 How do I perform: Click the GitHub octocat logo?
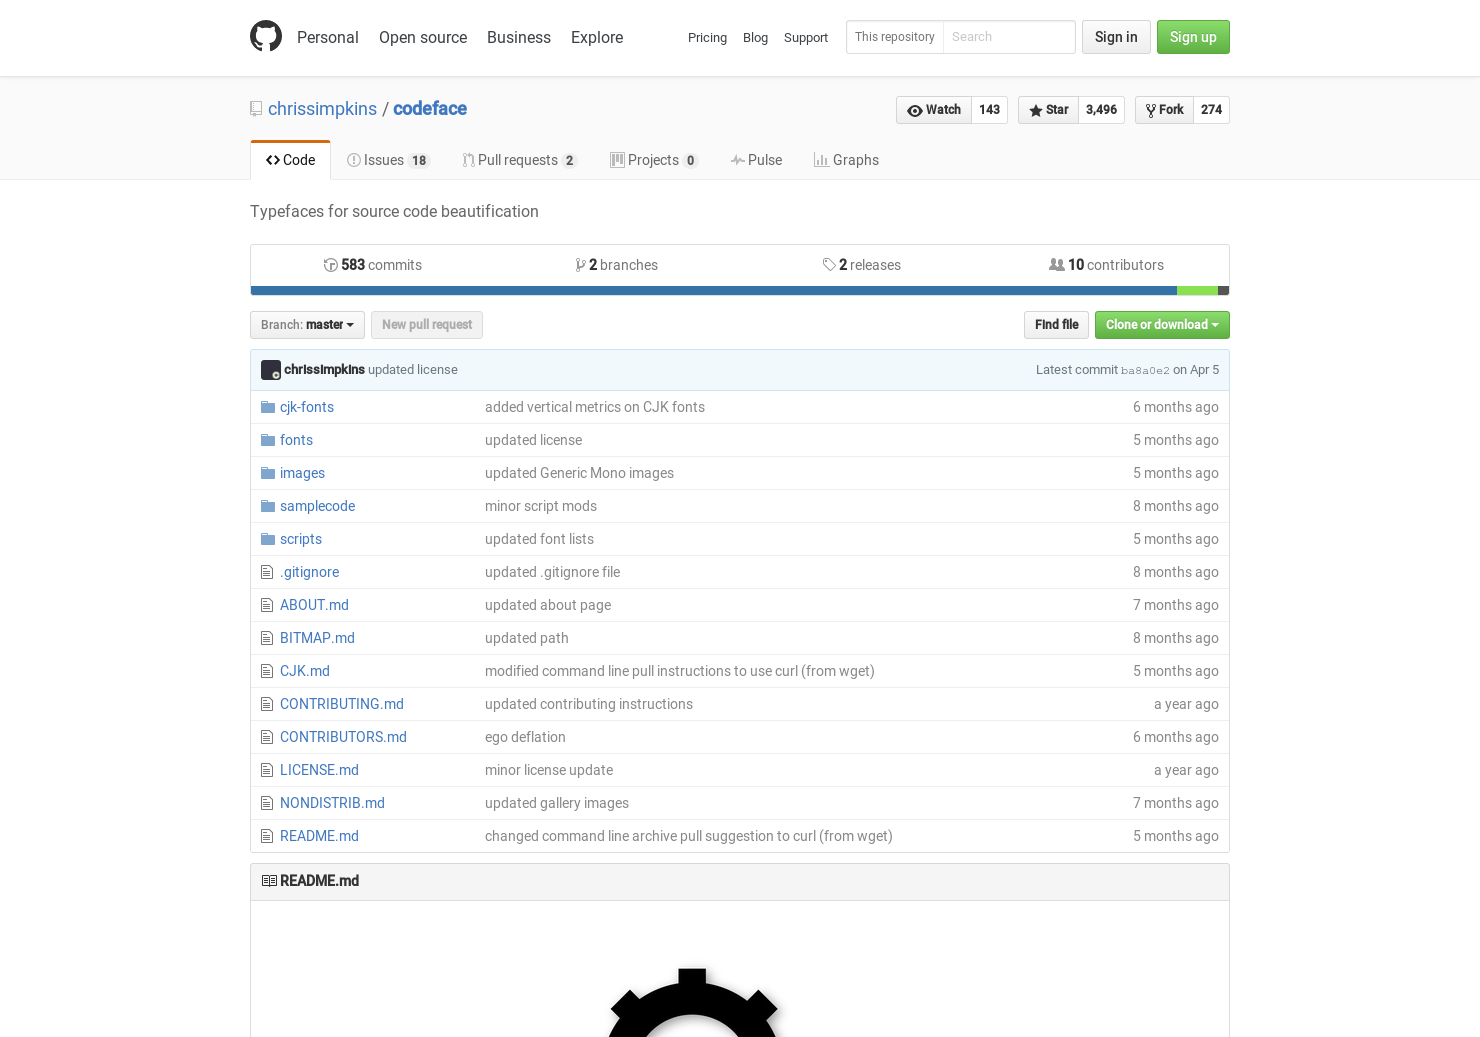pyautogui.click(x=266, y=36)
